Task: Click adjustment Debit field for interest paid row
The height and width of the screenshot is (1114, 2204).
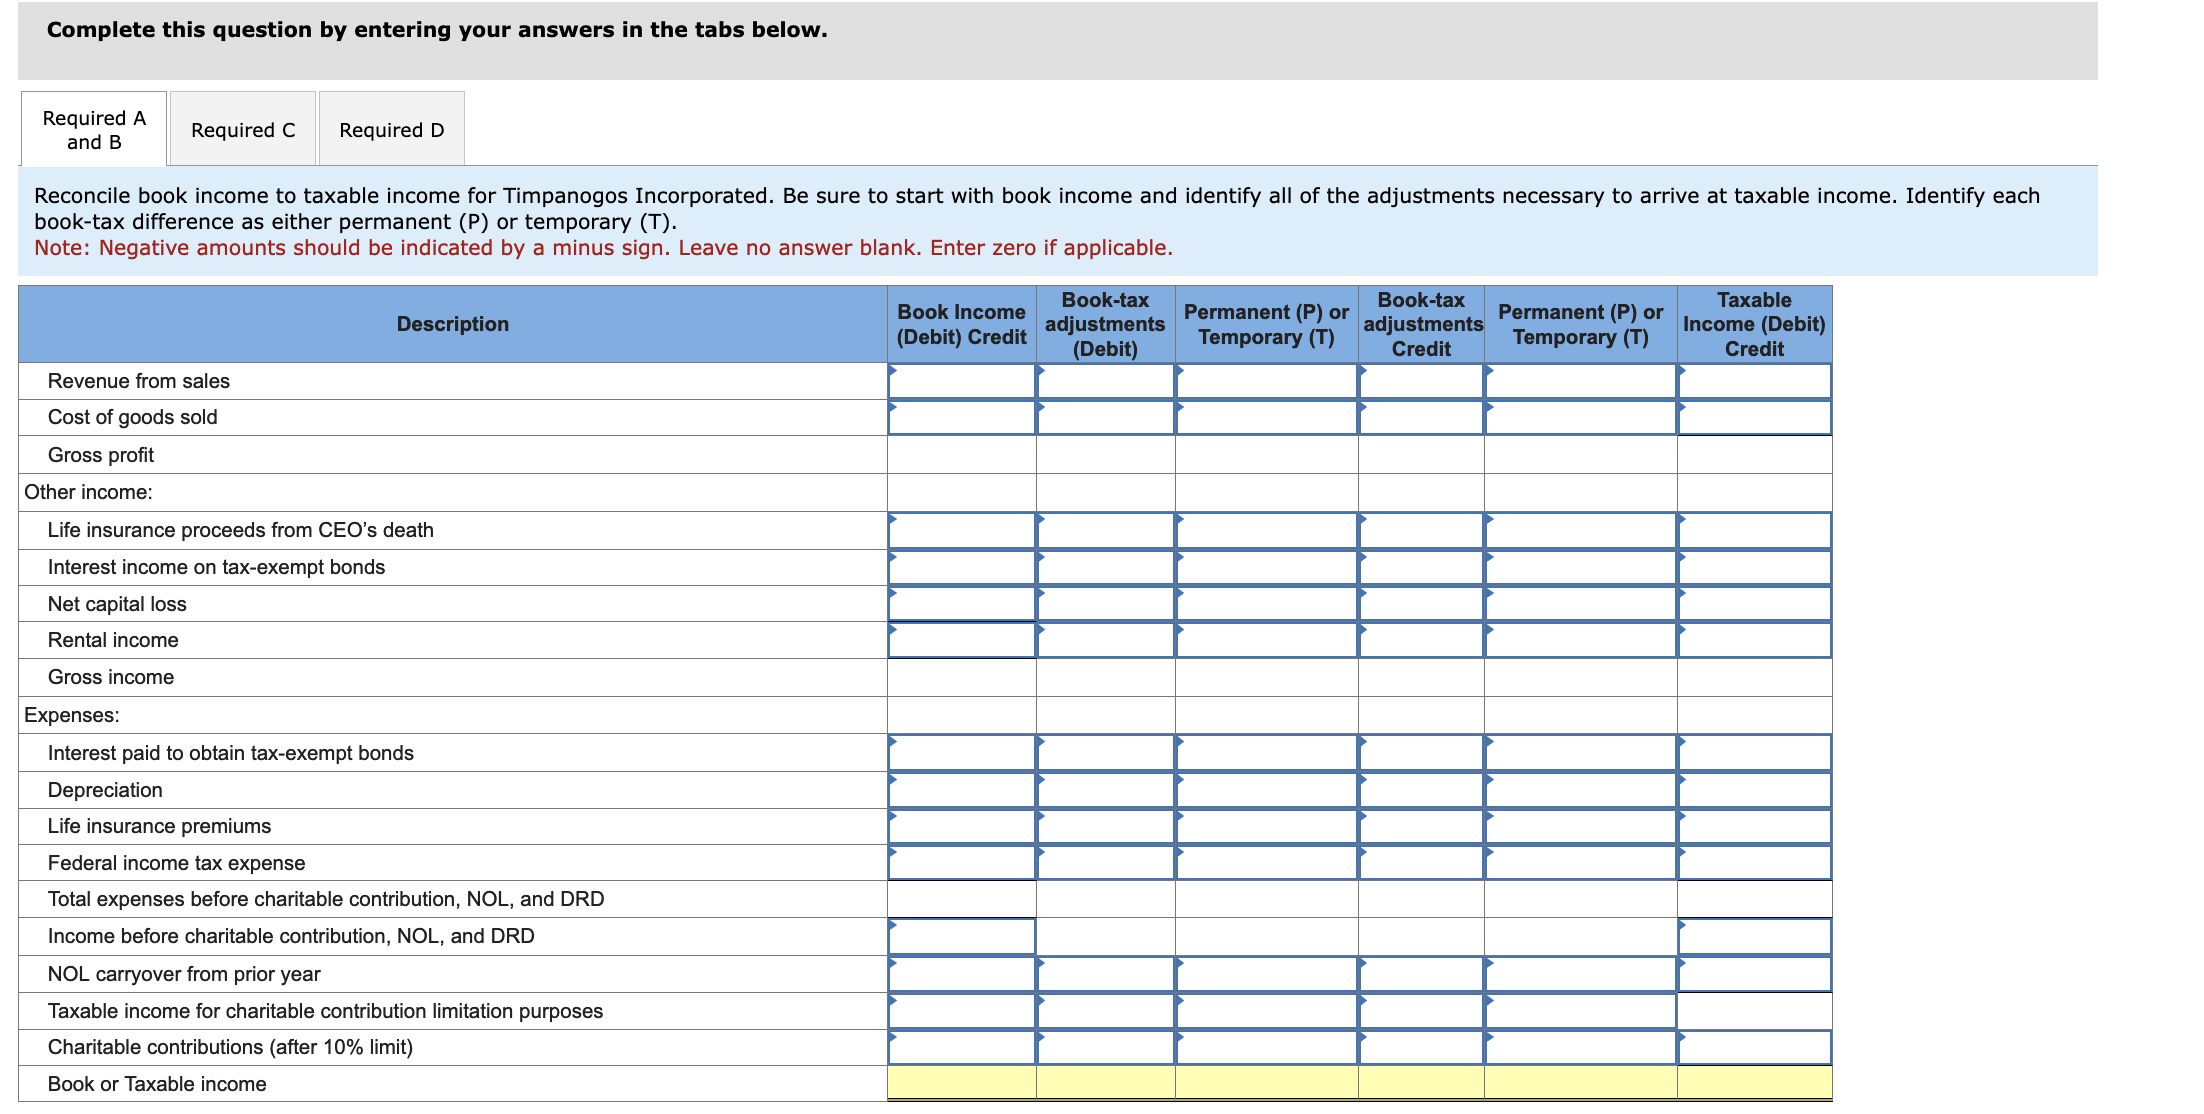Action: [1105, 752]
